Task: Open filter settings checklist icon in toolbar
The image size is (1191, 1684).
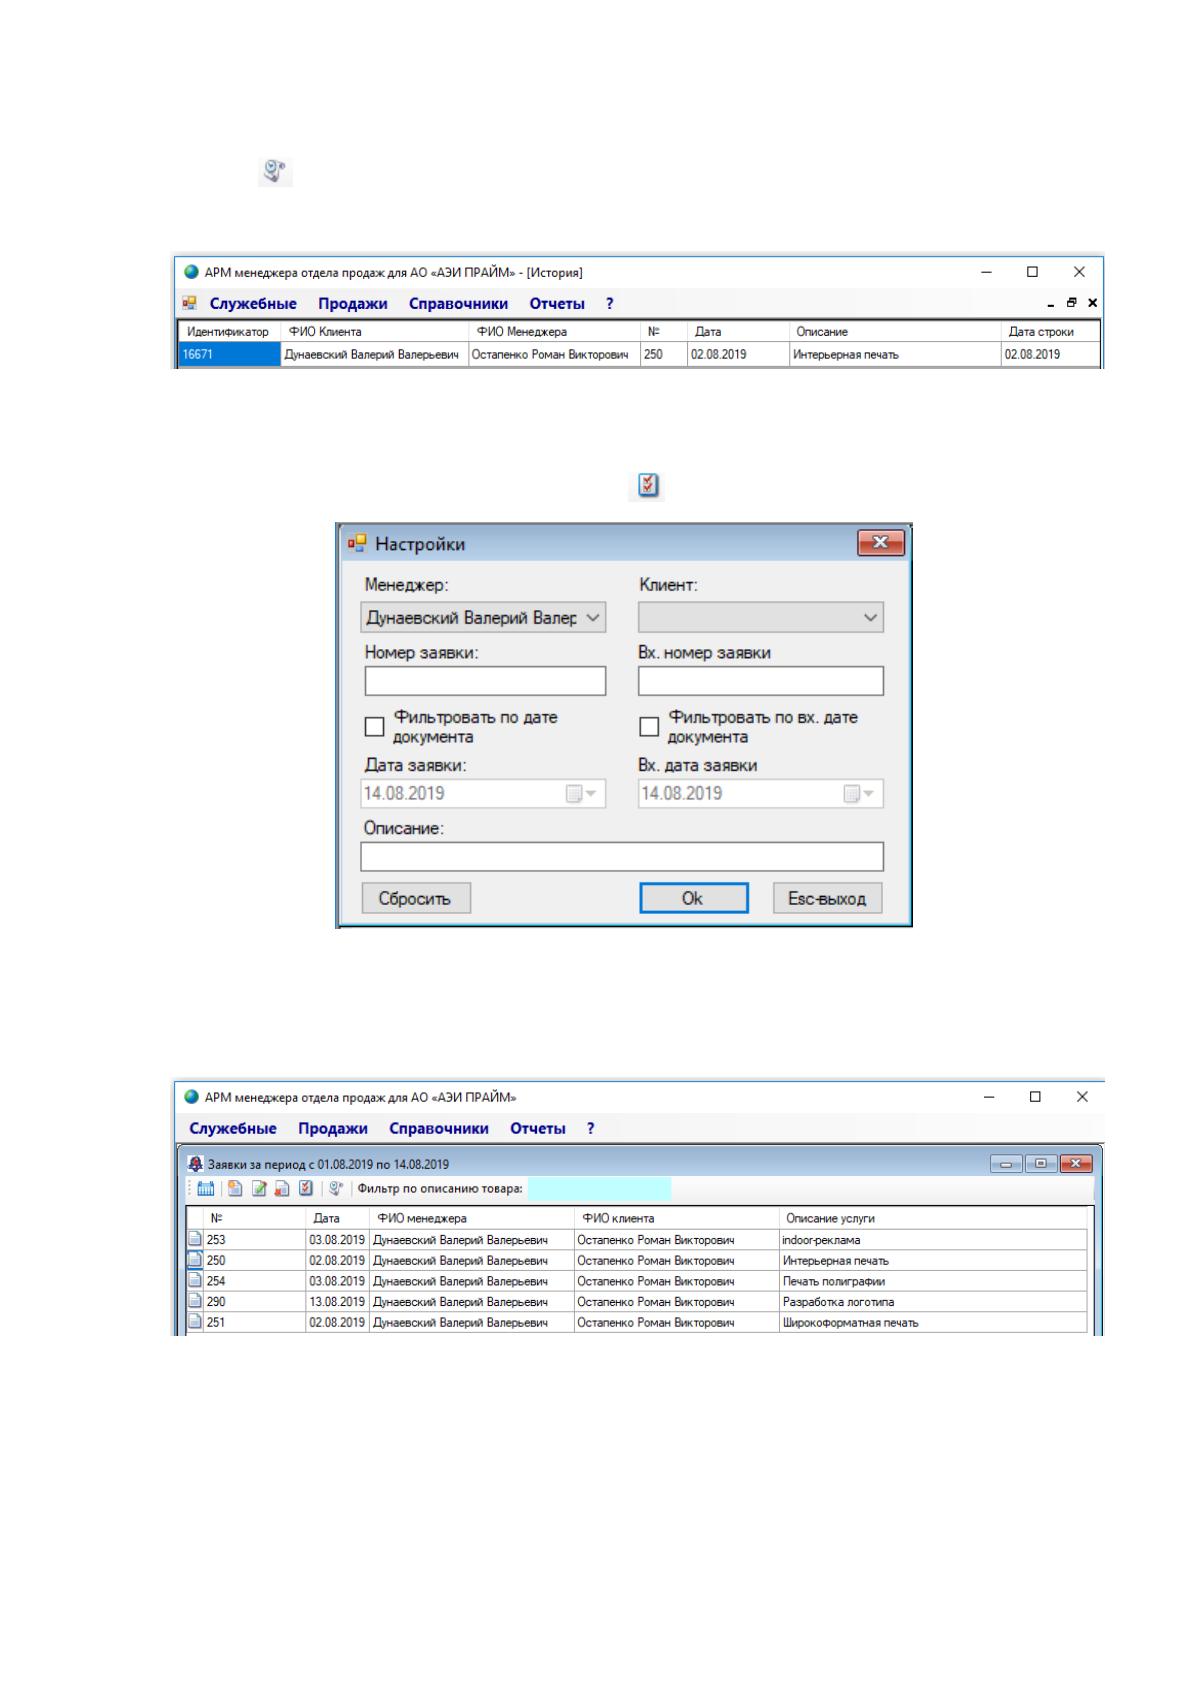Action: coord(306,1189)
